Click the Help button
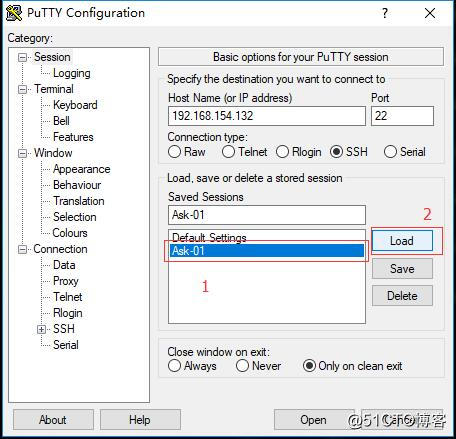The image size is (456, 439). pos(140,420)
